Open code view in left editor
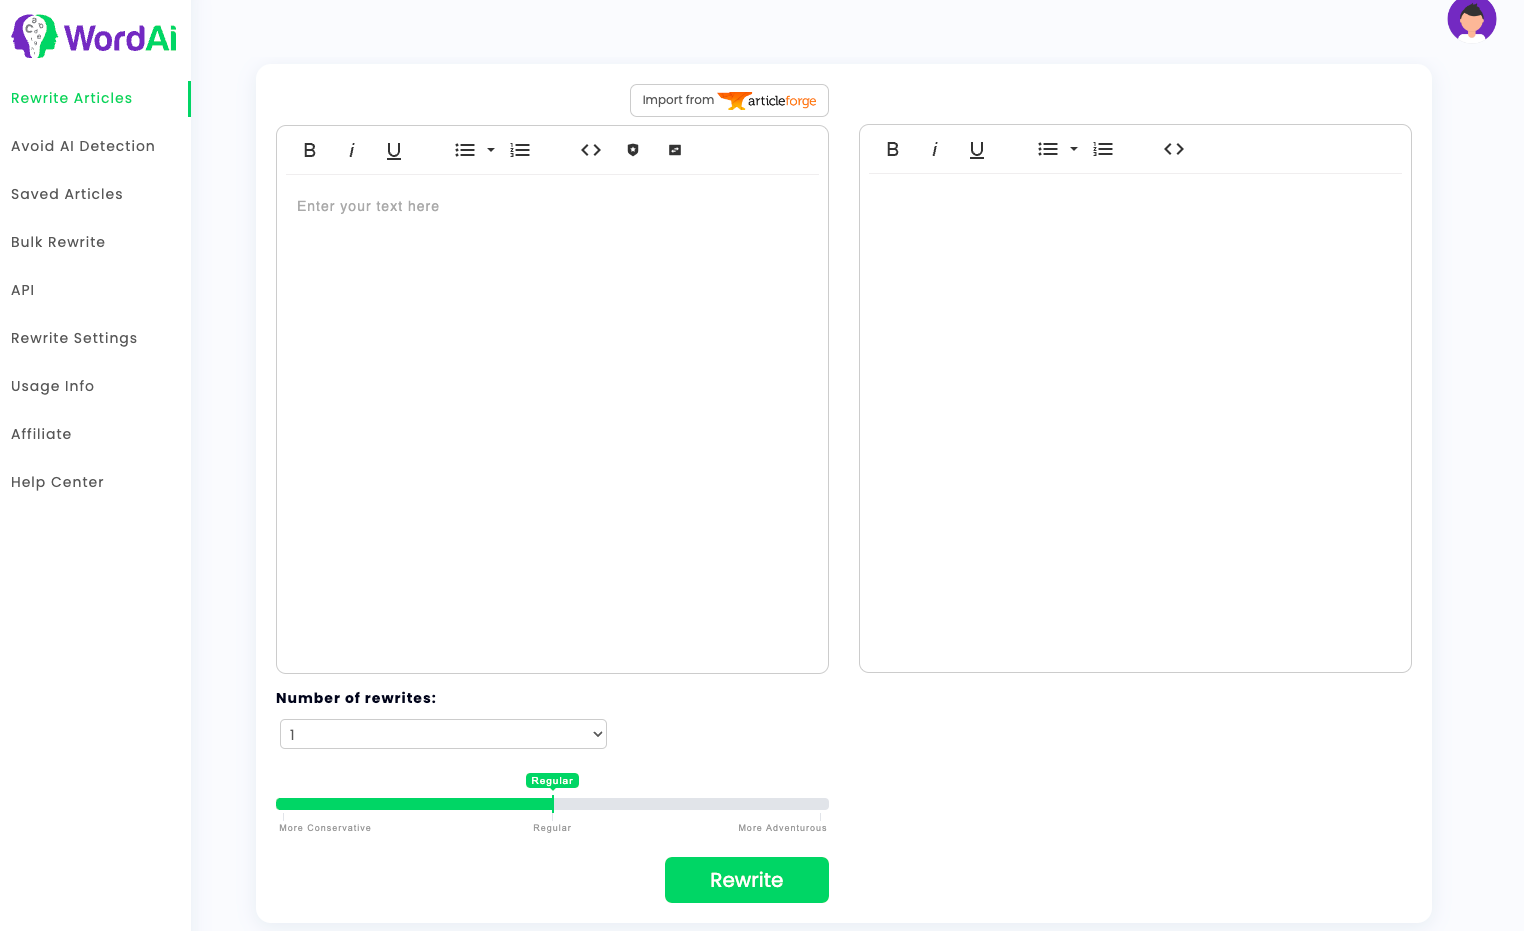Viewport: 1524px width, 931px height. coord(591,150)
